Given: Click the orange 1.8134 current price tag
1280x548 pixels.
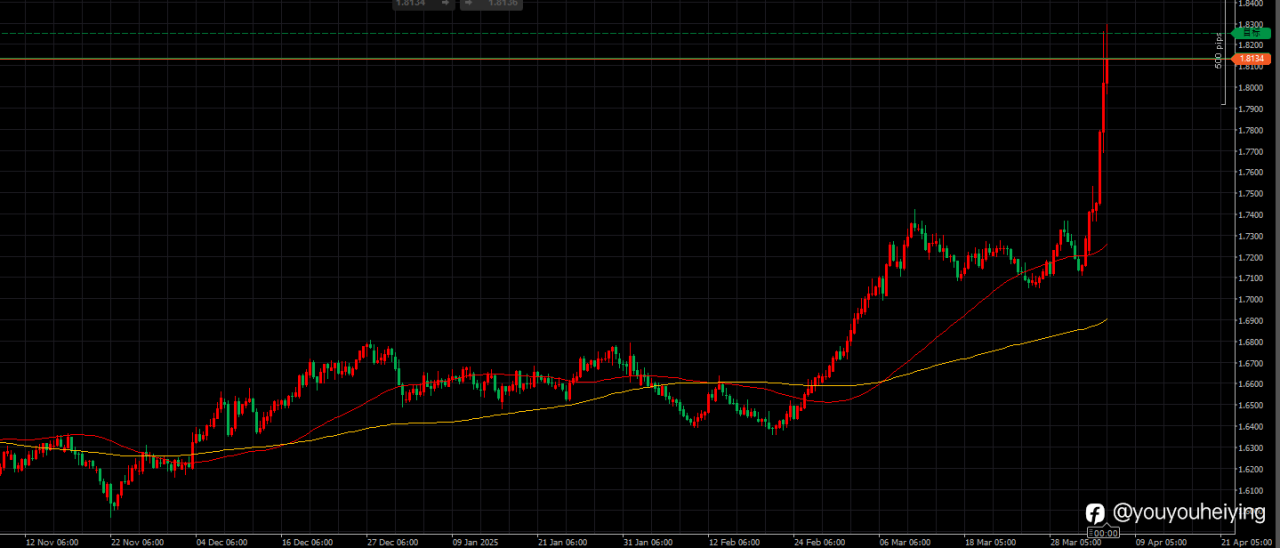Looking at the screenshot, I should pos(1252,59).
